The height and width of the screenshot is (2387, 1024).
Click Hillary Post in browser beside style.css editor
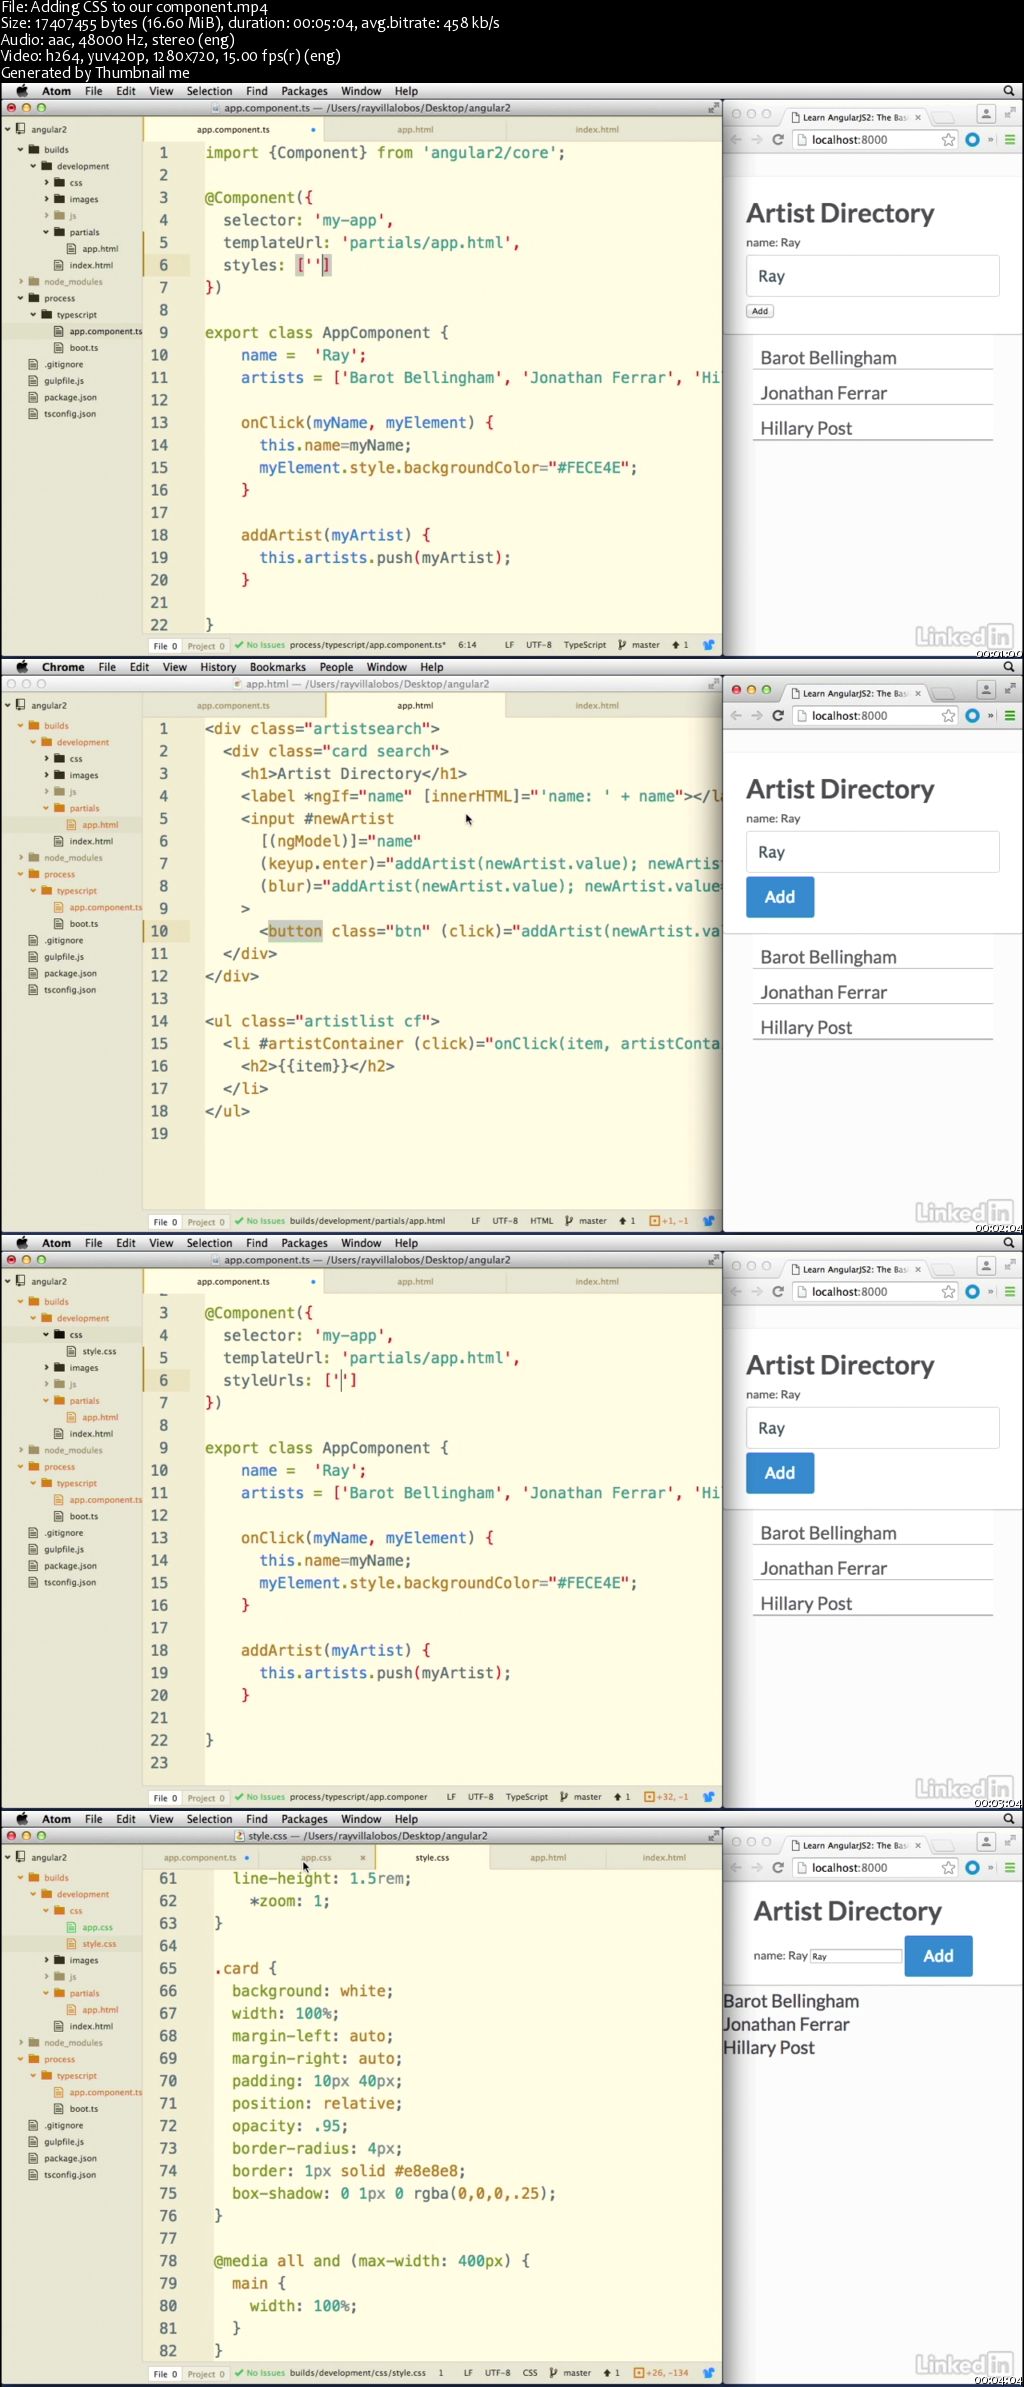[769, 2048]
